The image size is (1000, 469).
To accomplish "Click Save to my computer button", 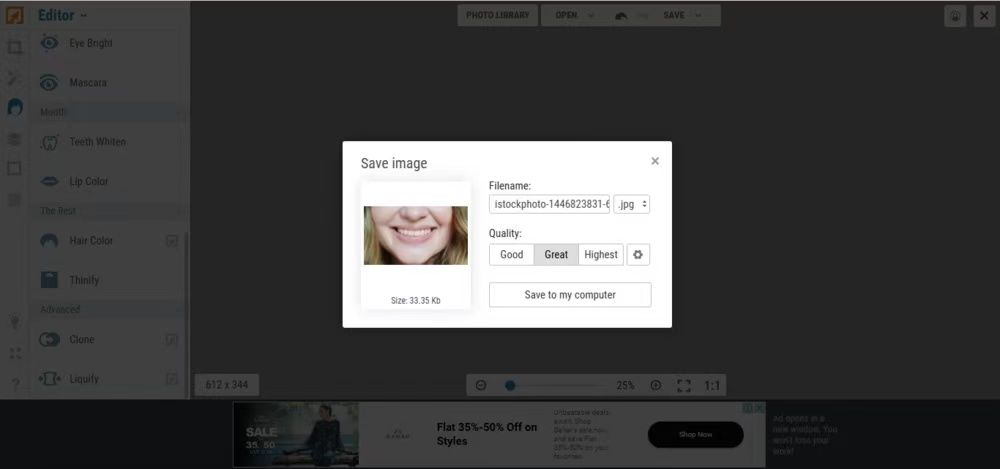I will (570, 295).
